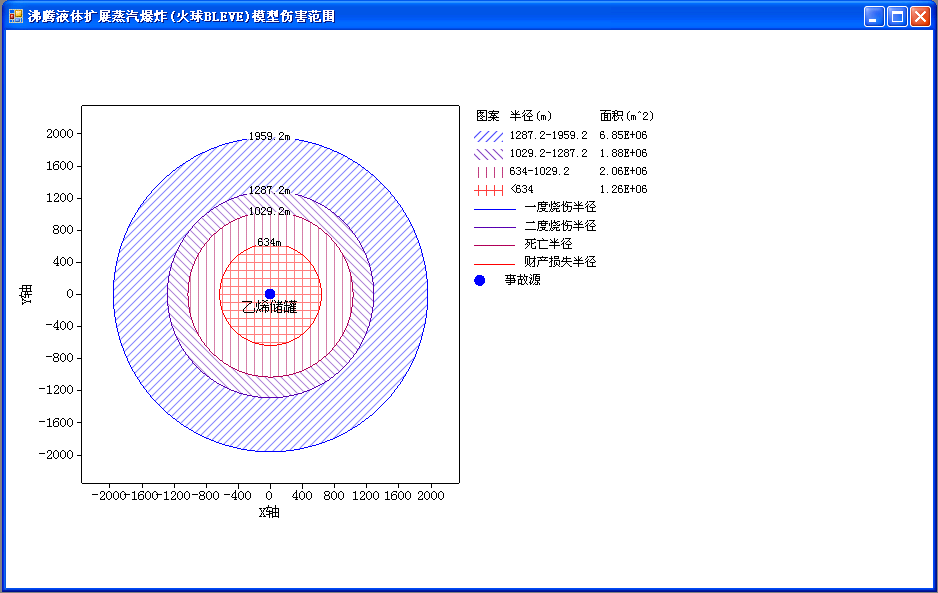Click the Y轴 axis title
938x593 pixels.
[26, 294]
